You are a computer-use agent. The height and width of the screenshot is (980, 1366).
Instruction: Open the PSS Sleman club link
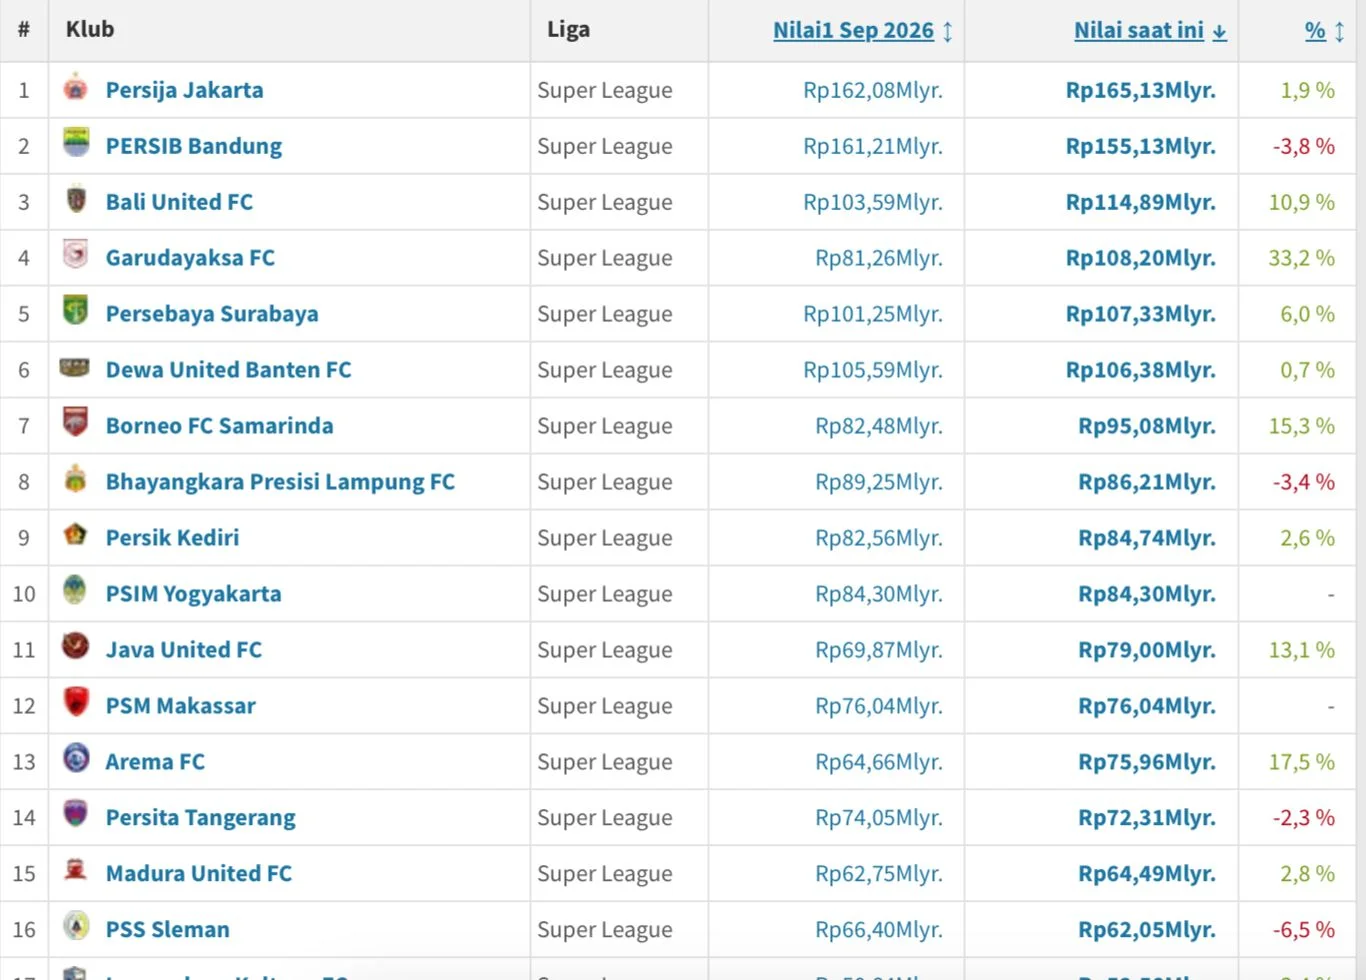[x=168, y=930]
